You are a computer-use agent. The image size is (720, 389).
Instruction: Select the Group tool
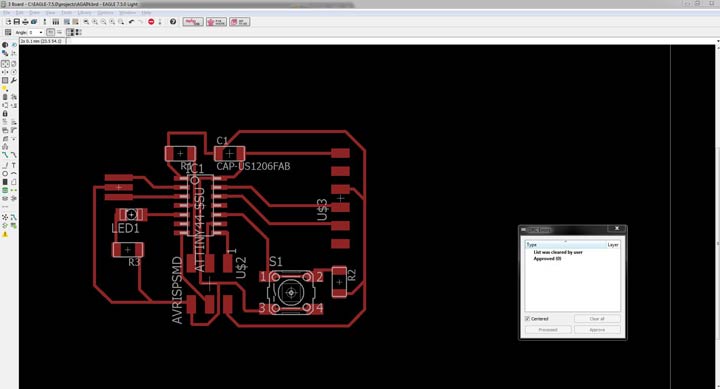(x=5, y=80)
